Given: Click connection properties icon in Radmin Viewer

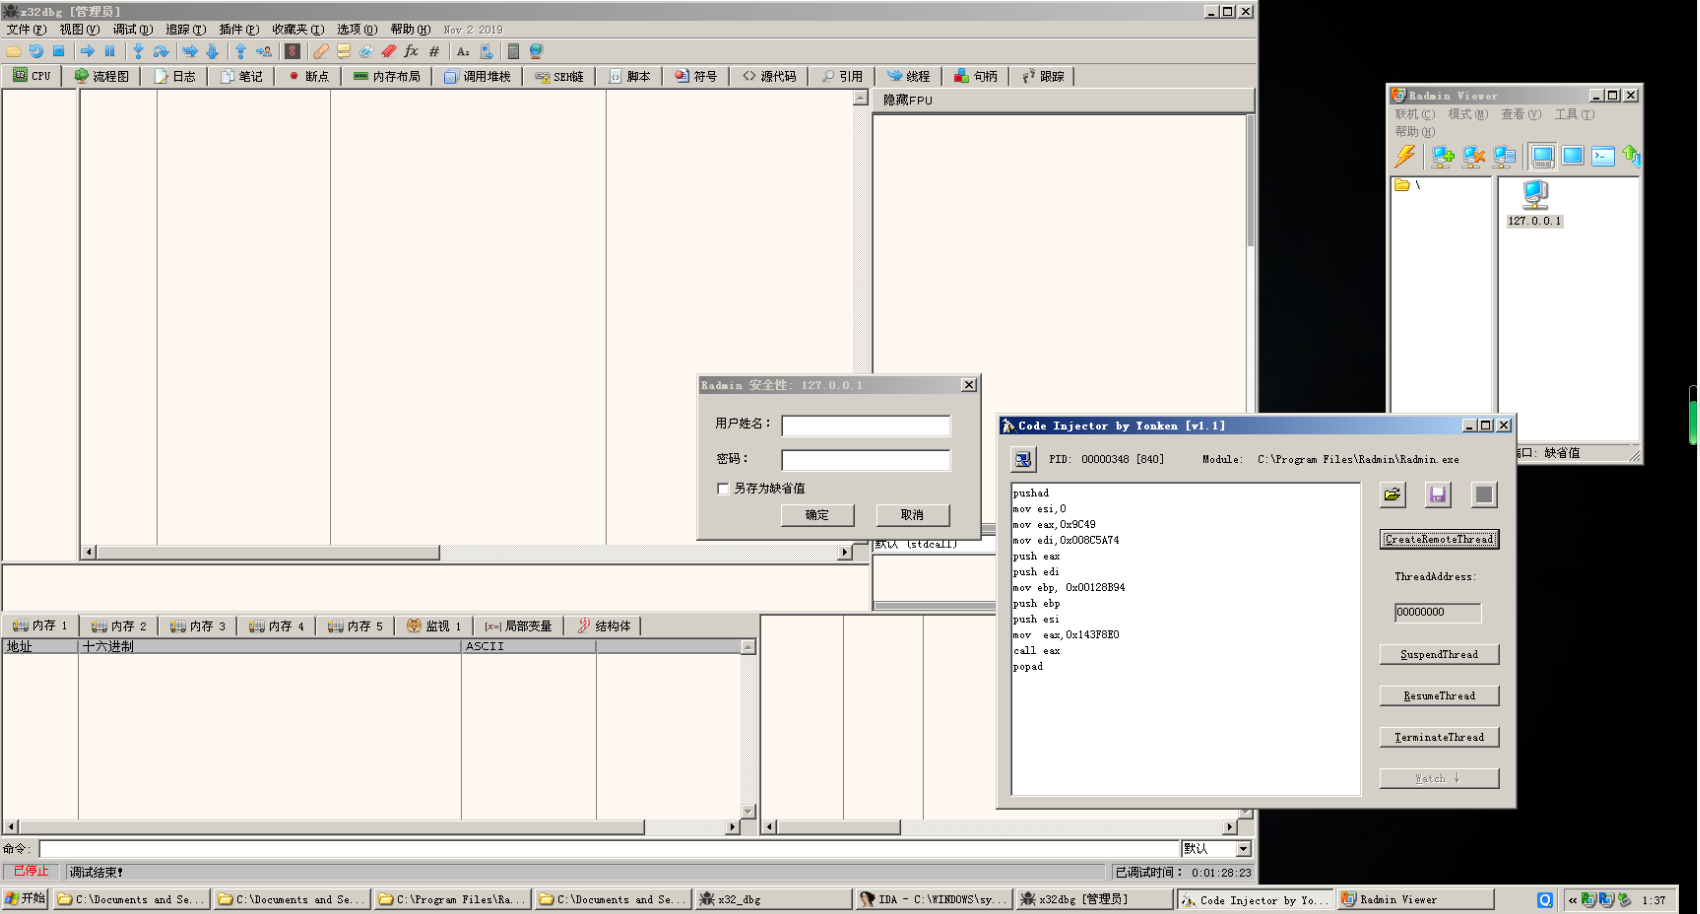Looking at the screenshot, I should pos(1504,156).
